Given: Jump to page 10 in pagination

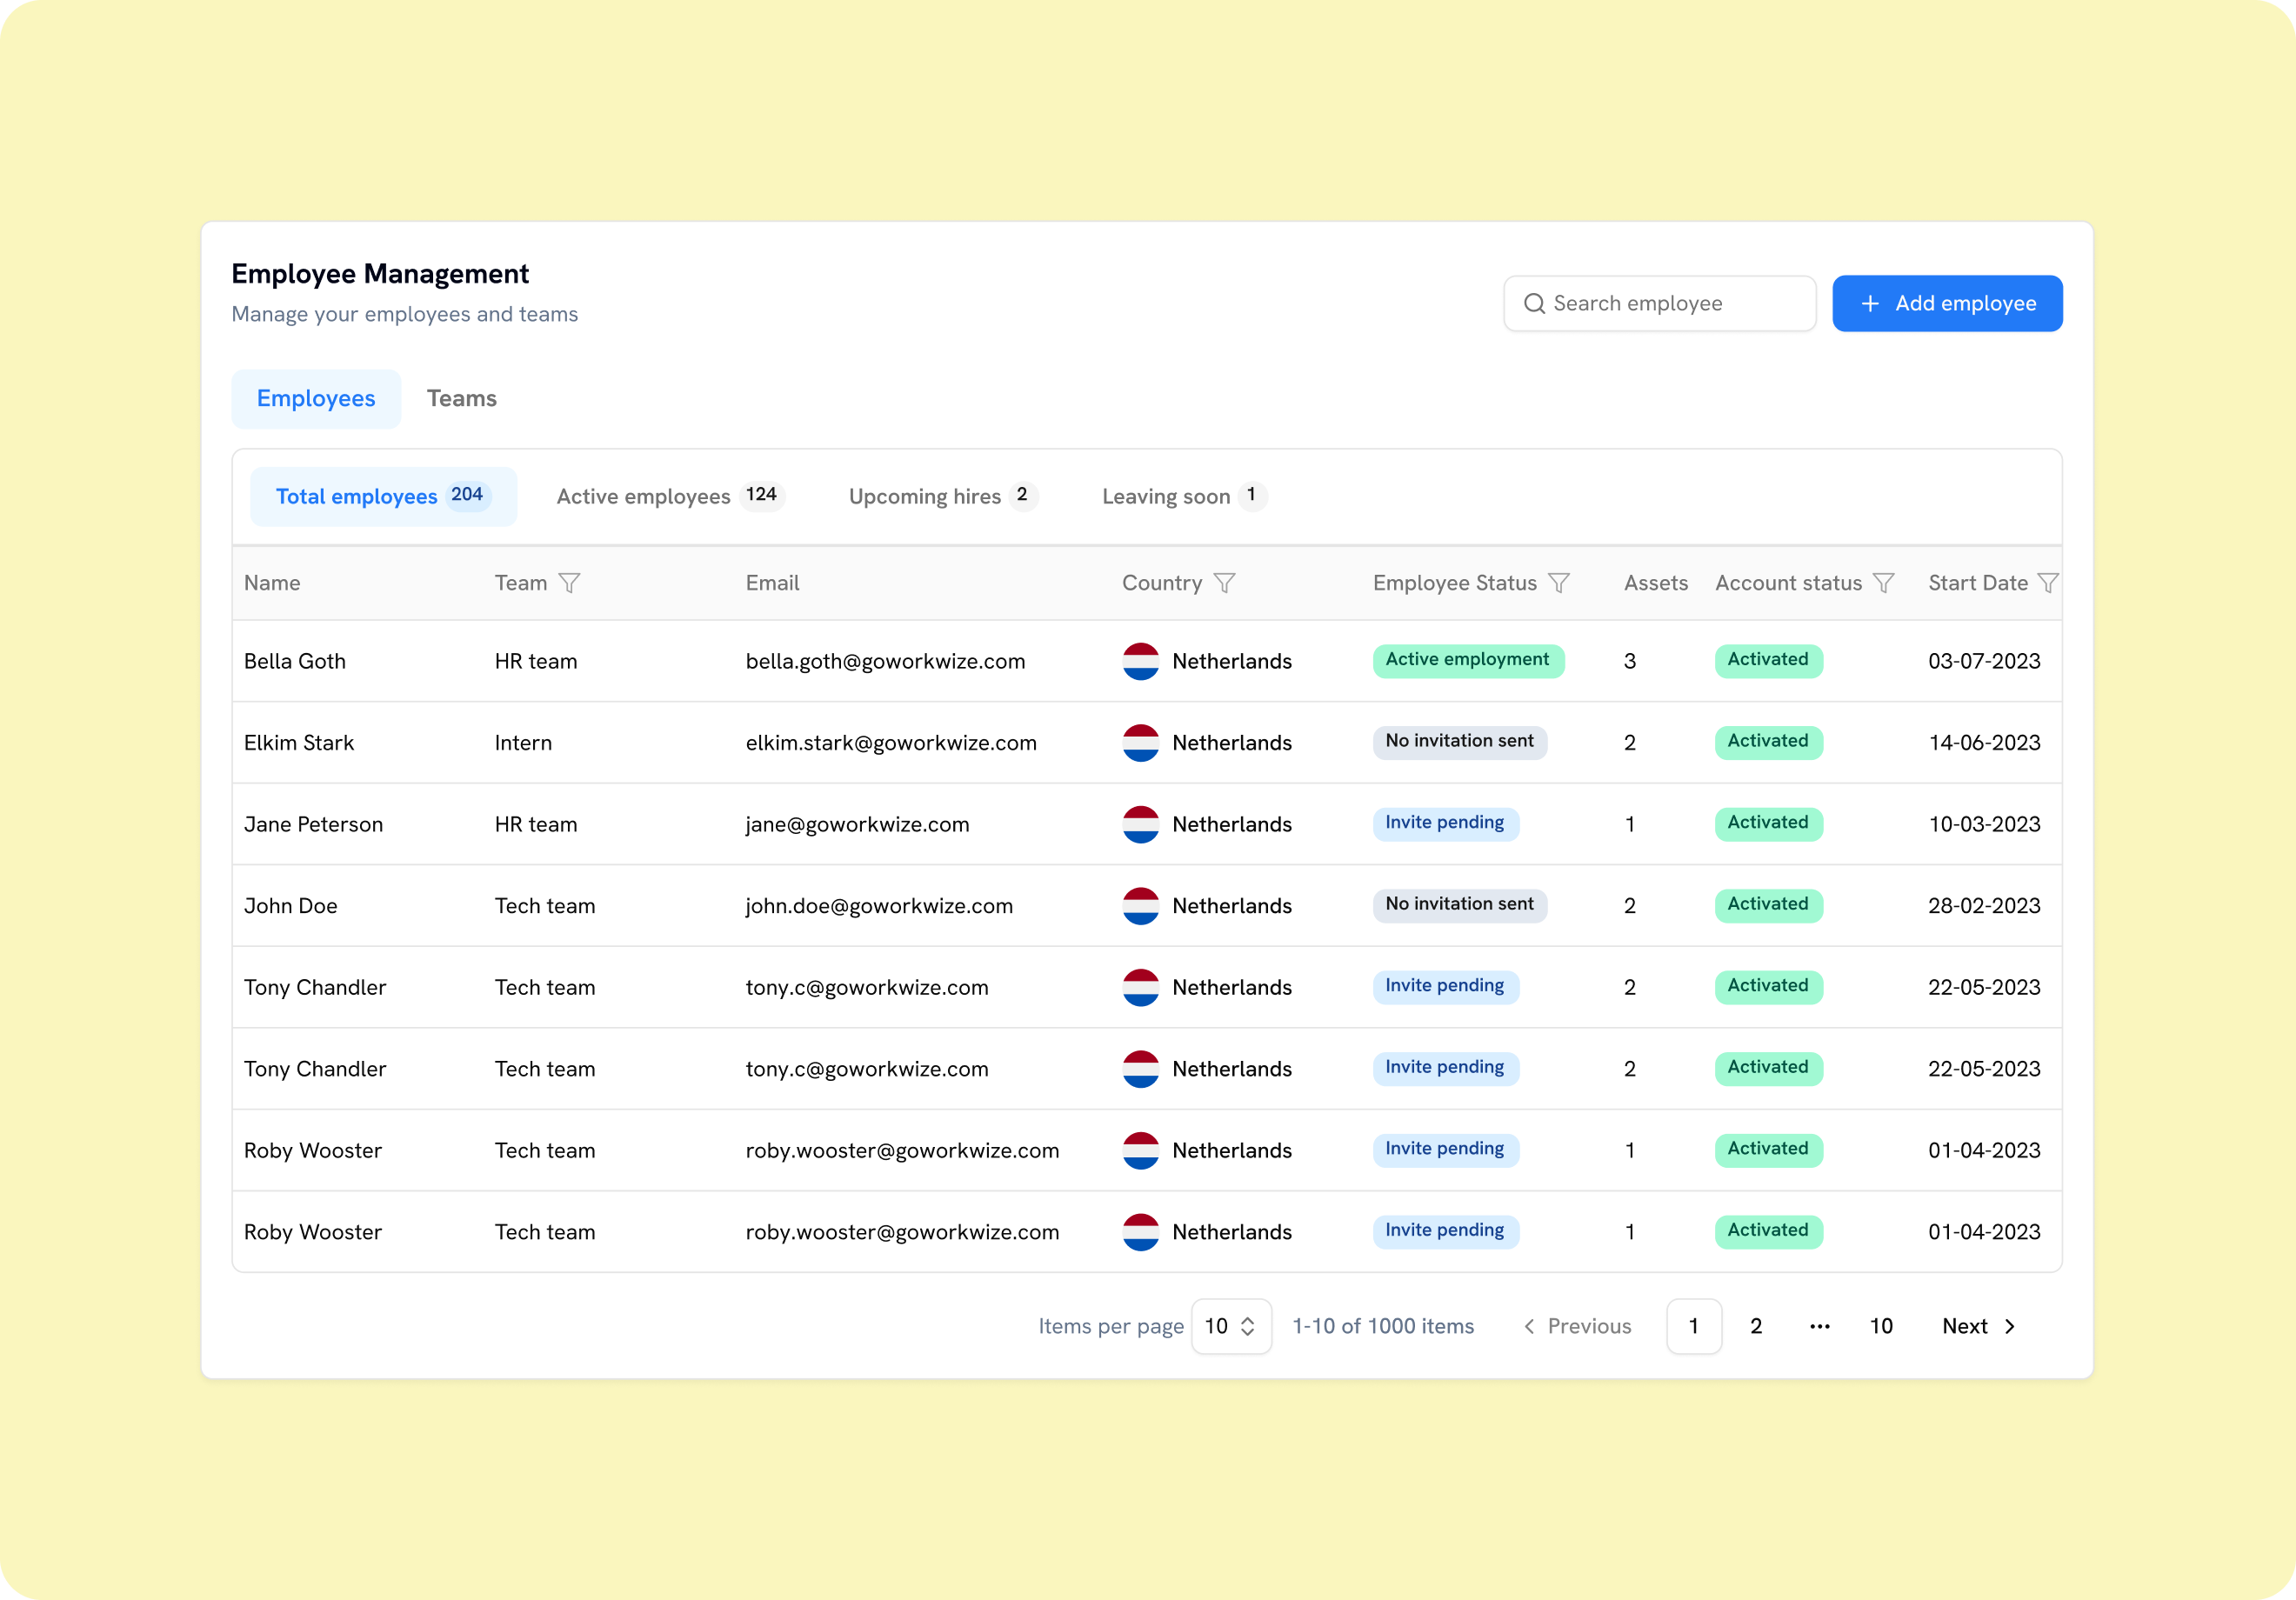Looking at the screenshot, I should click(x=1881, y=1326).
